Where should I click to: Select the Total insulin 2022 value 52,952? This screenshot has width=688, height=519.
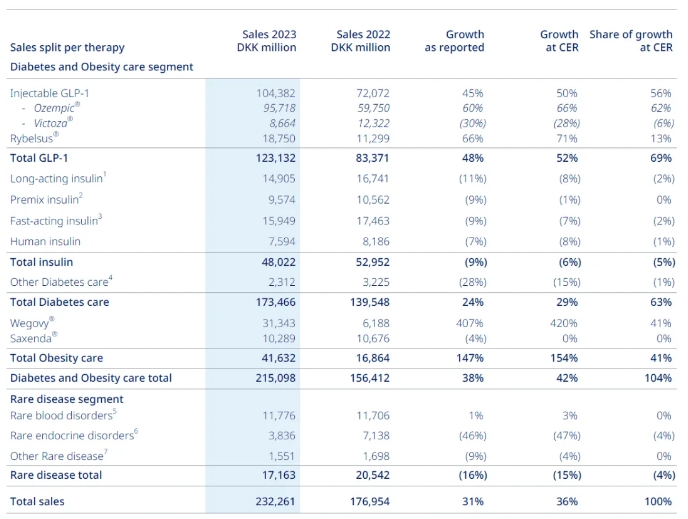click(373, 262)
